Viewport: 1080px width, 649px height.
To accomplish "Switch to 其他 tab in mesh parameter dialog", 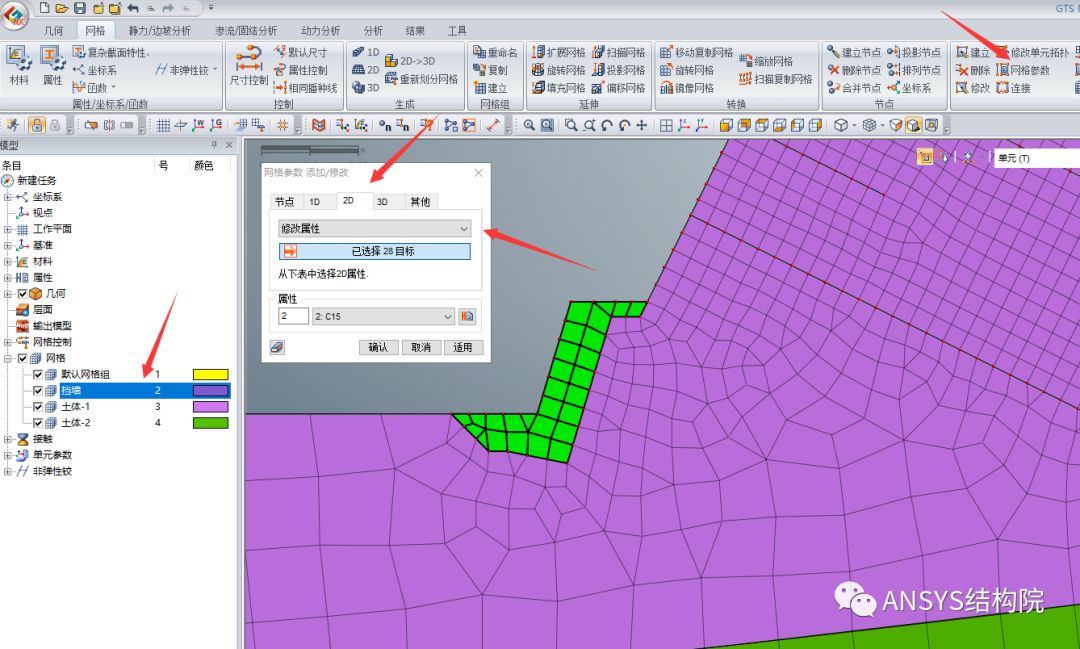I will click(x=420, y=201).
